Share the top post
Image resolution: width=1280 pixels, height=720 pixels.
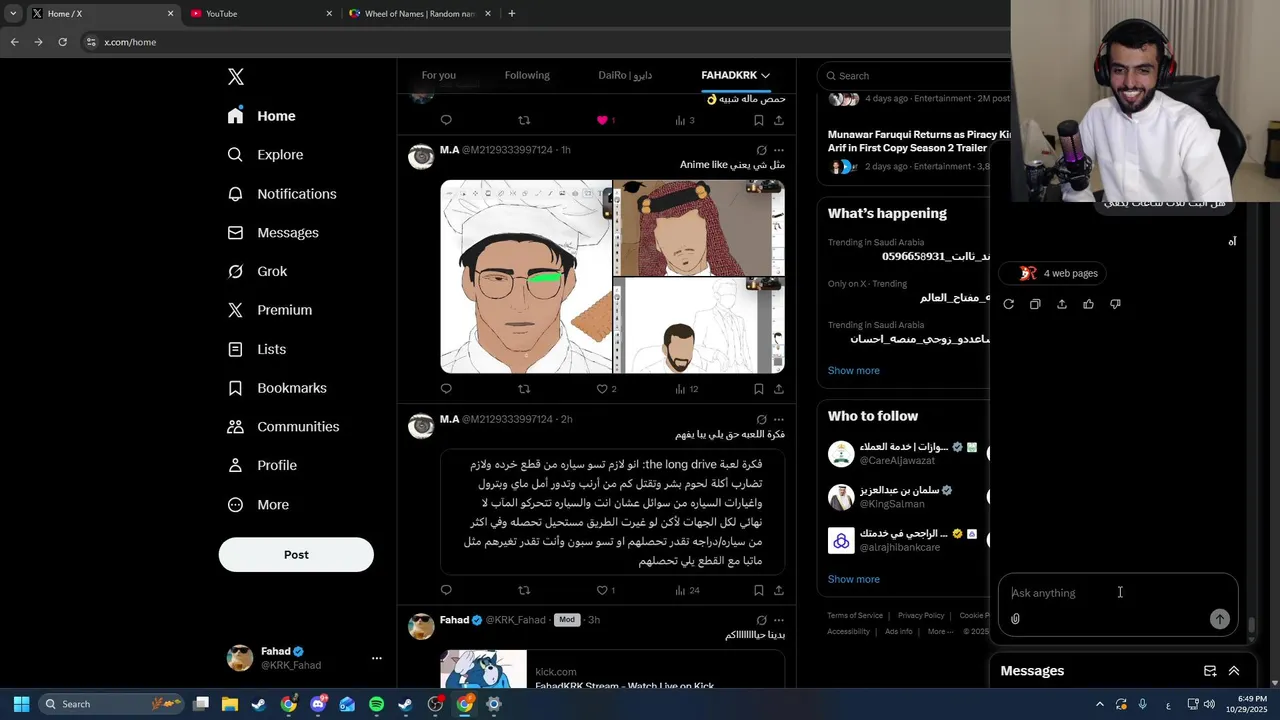click(x=779, y=120)
